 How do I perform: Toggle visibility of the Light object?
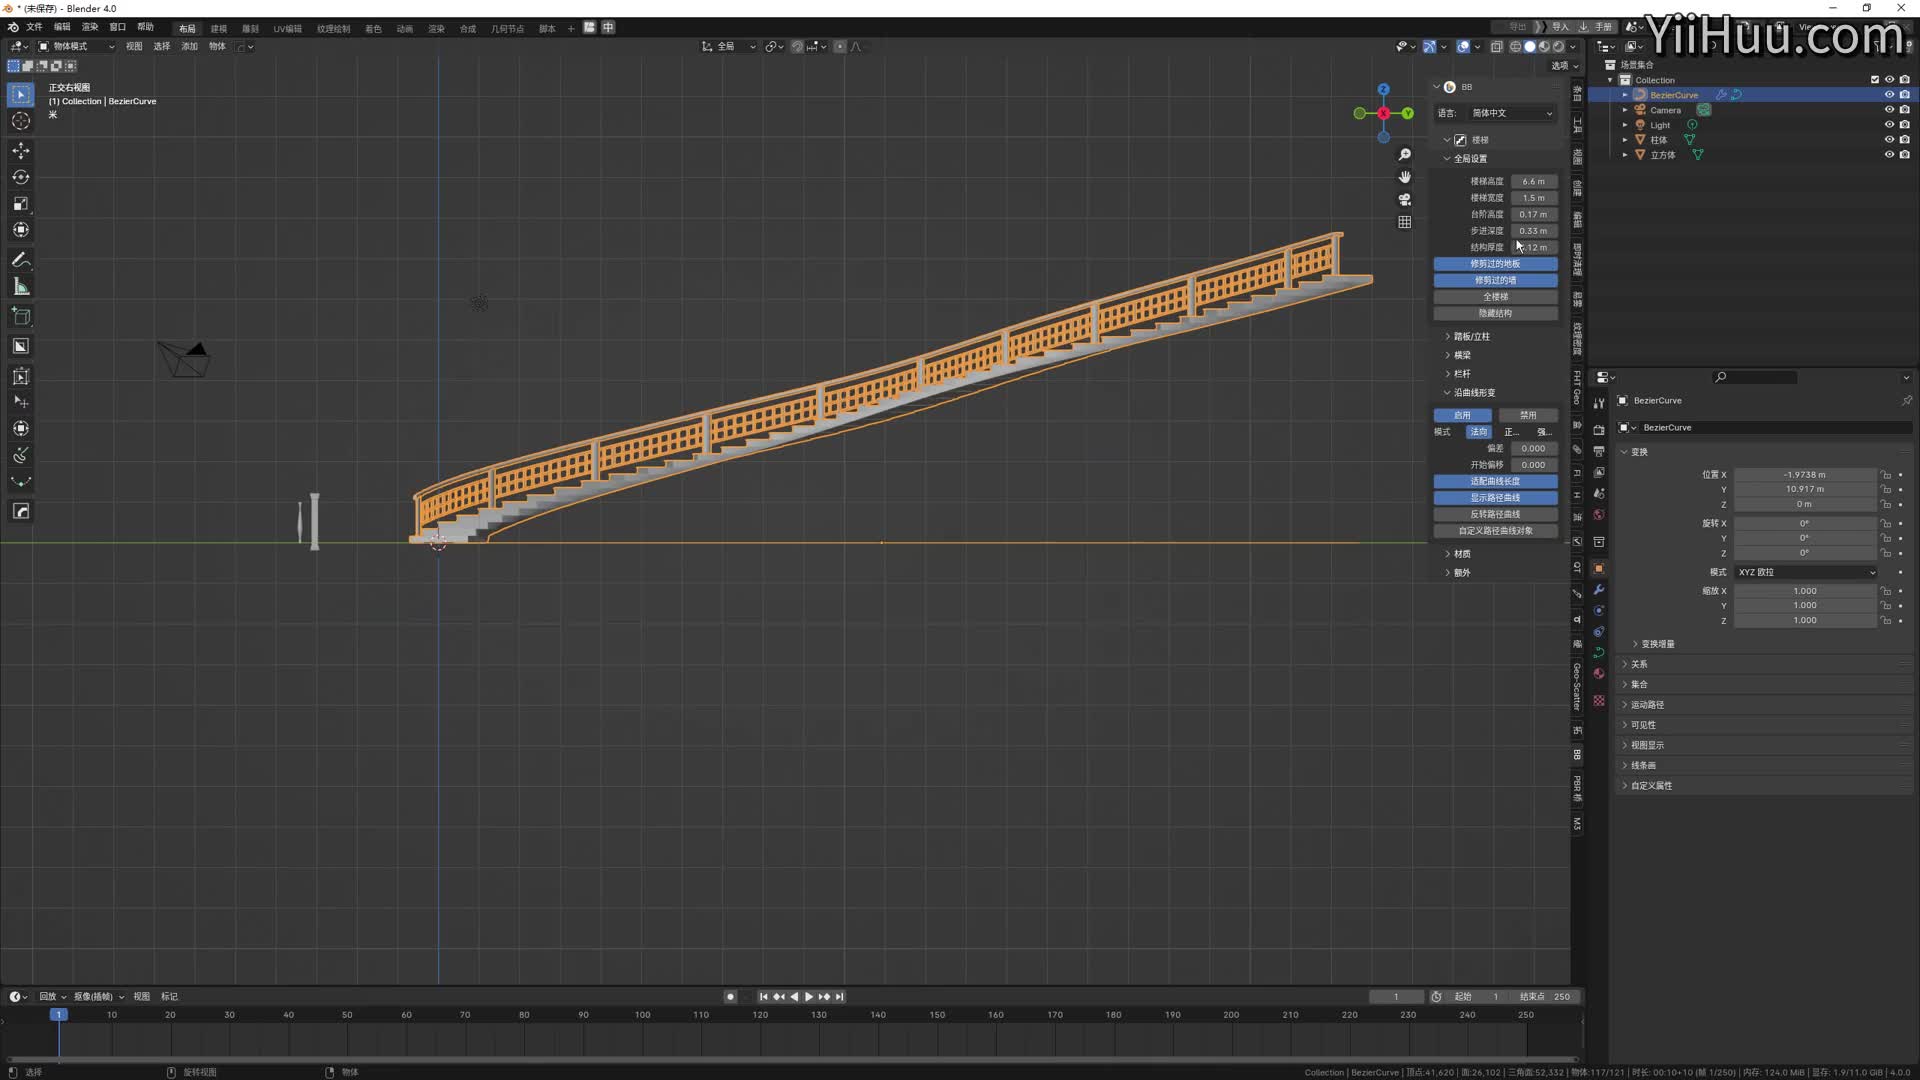point(1889,125)
